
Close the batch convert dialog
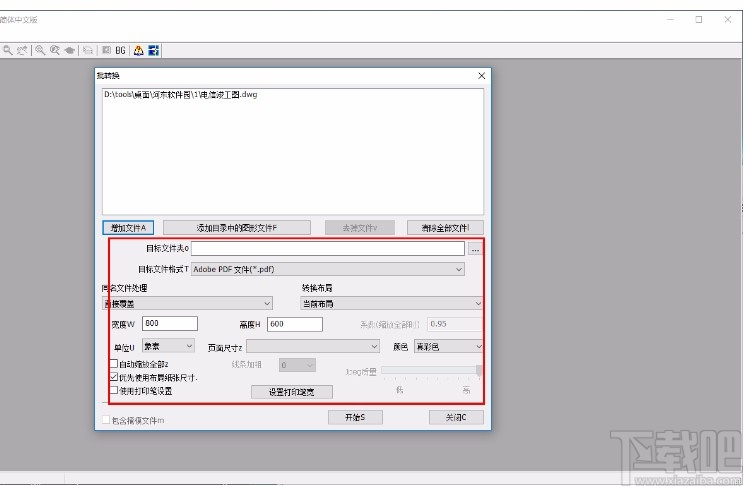click(x=481, y=76)
